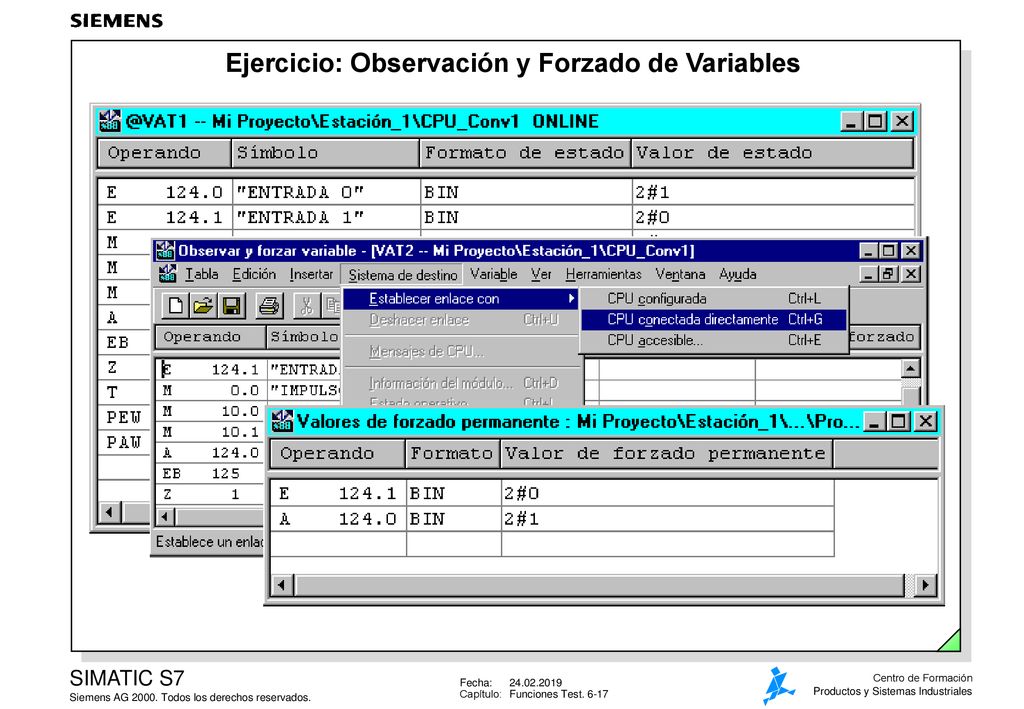Open the Herramientas menu
This screenshot has width=1024, height=709.
(x=603, y=274)
